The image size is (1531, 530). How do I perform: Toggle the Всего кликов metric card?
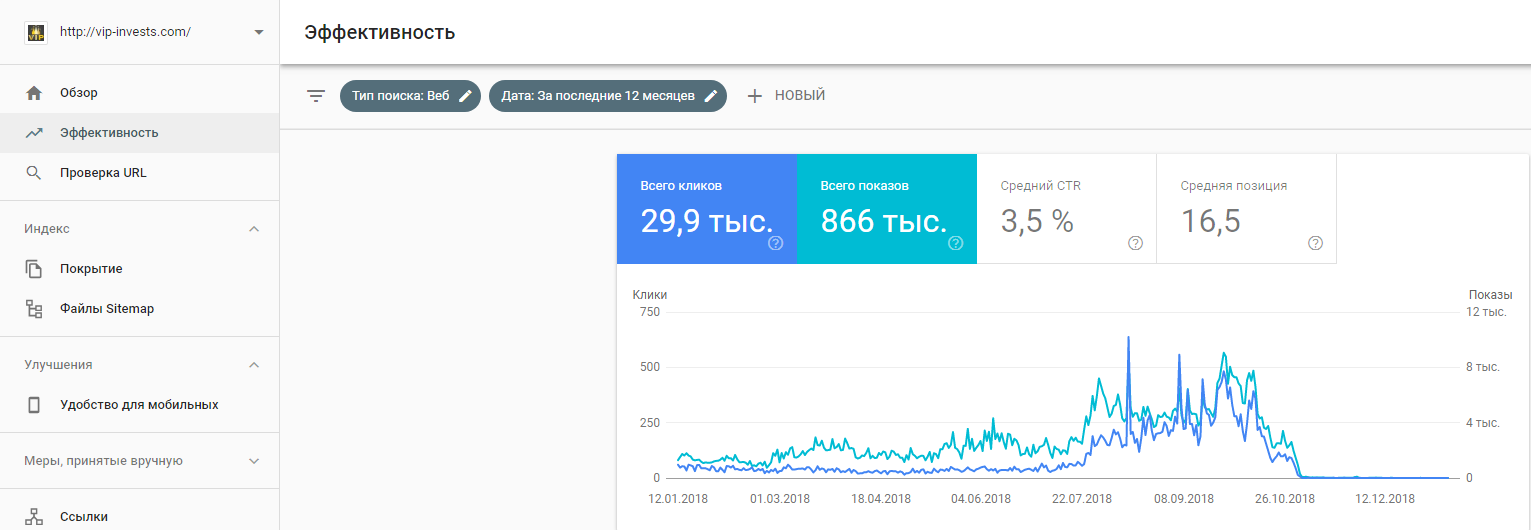pyautogui.click(x=706, y=208)
